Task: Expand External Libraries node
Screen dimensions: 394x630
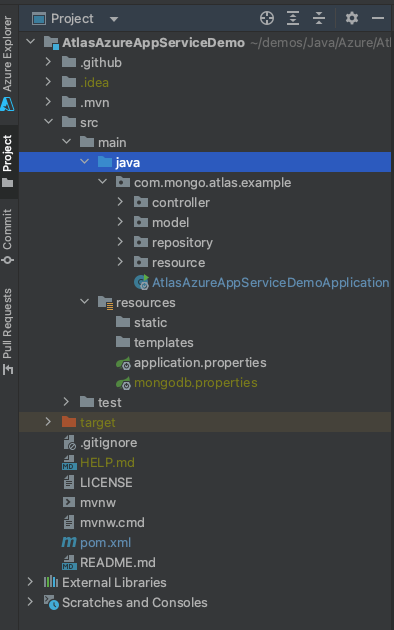Action: pos(30,581)
